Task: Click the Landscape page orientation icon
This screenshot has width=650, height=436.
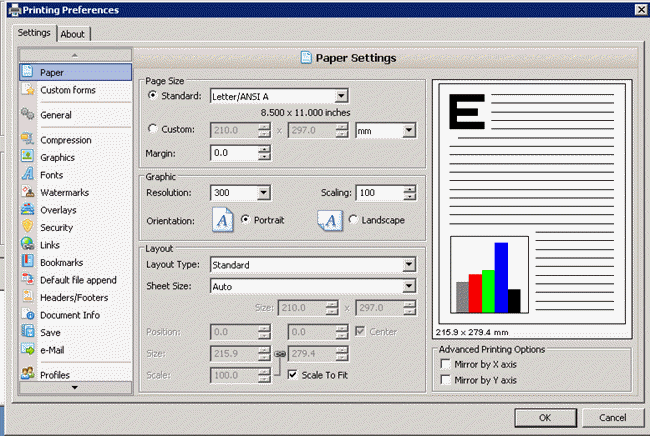Action: [x=330, y=220]
